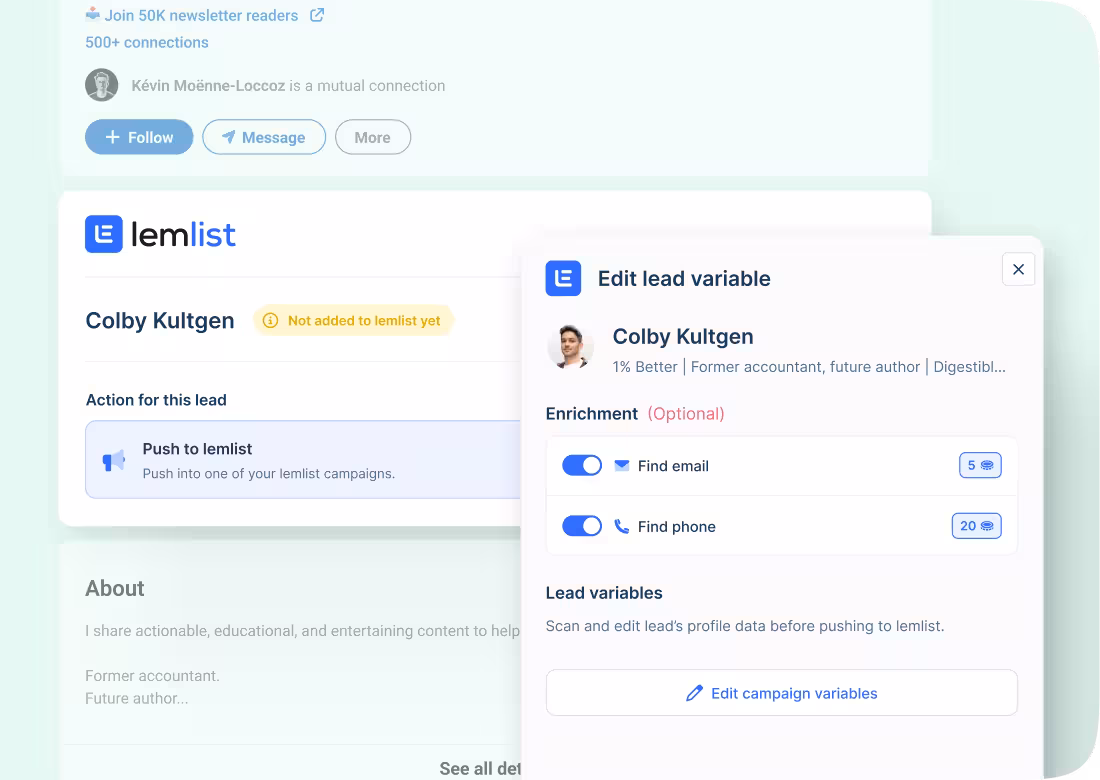The height and width of the screenshot is (780, 1100).
Task: Close the Edit lead variable panel
Action: (1018, 269)
